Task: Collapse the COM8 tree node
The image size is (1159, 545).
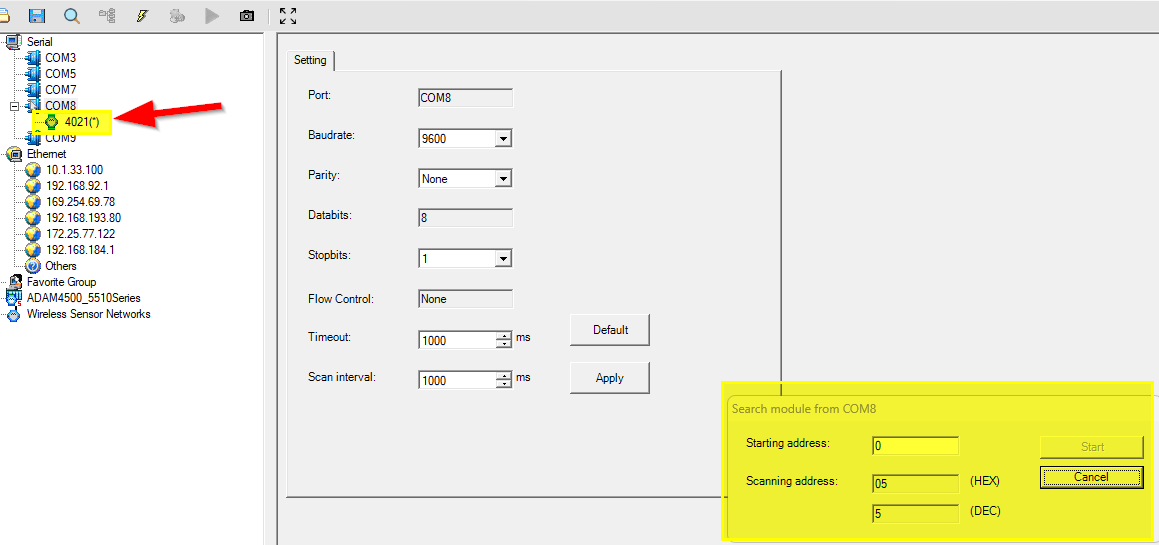Action: click(x=13, y=106)
